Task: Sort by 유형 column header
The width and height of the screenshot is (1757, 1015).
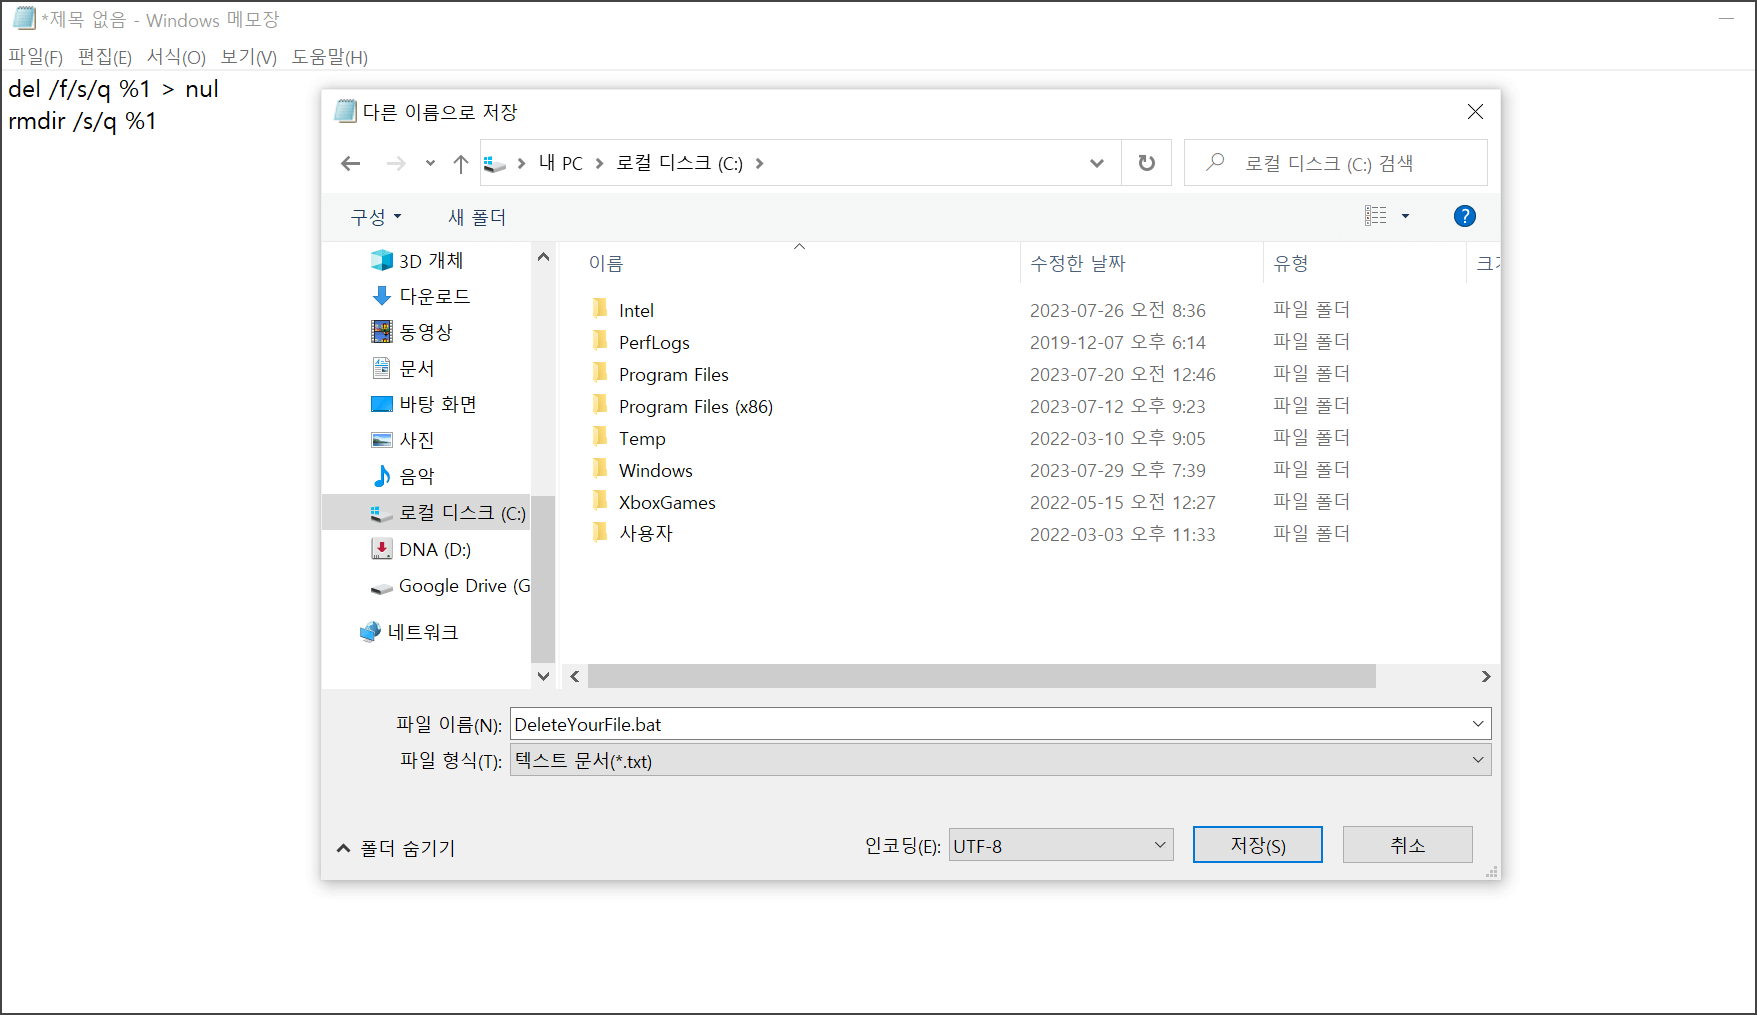Action: 1291,263
